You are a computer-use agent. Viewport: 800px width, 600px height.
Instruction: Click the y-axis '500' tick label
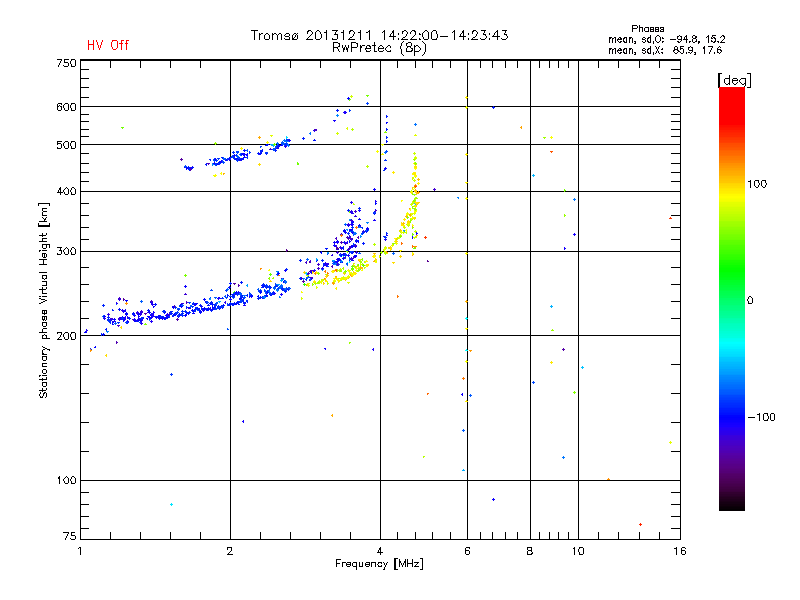coord(66,145)
